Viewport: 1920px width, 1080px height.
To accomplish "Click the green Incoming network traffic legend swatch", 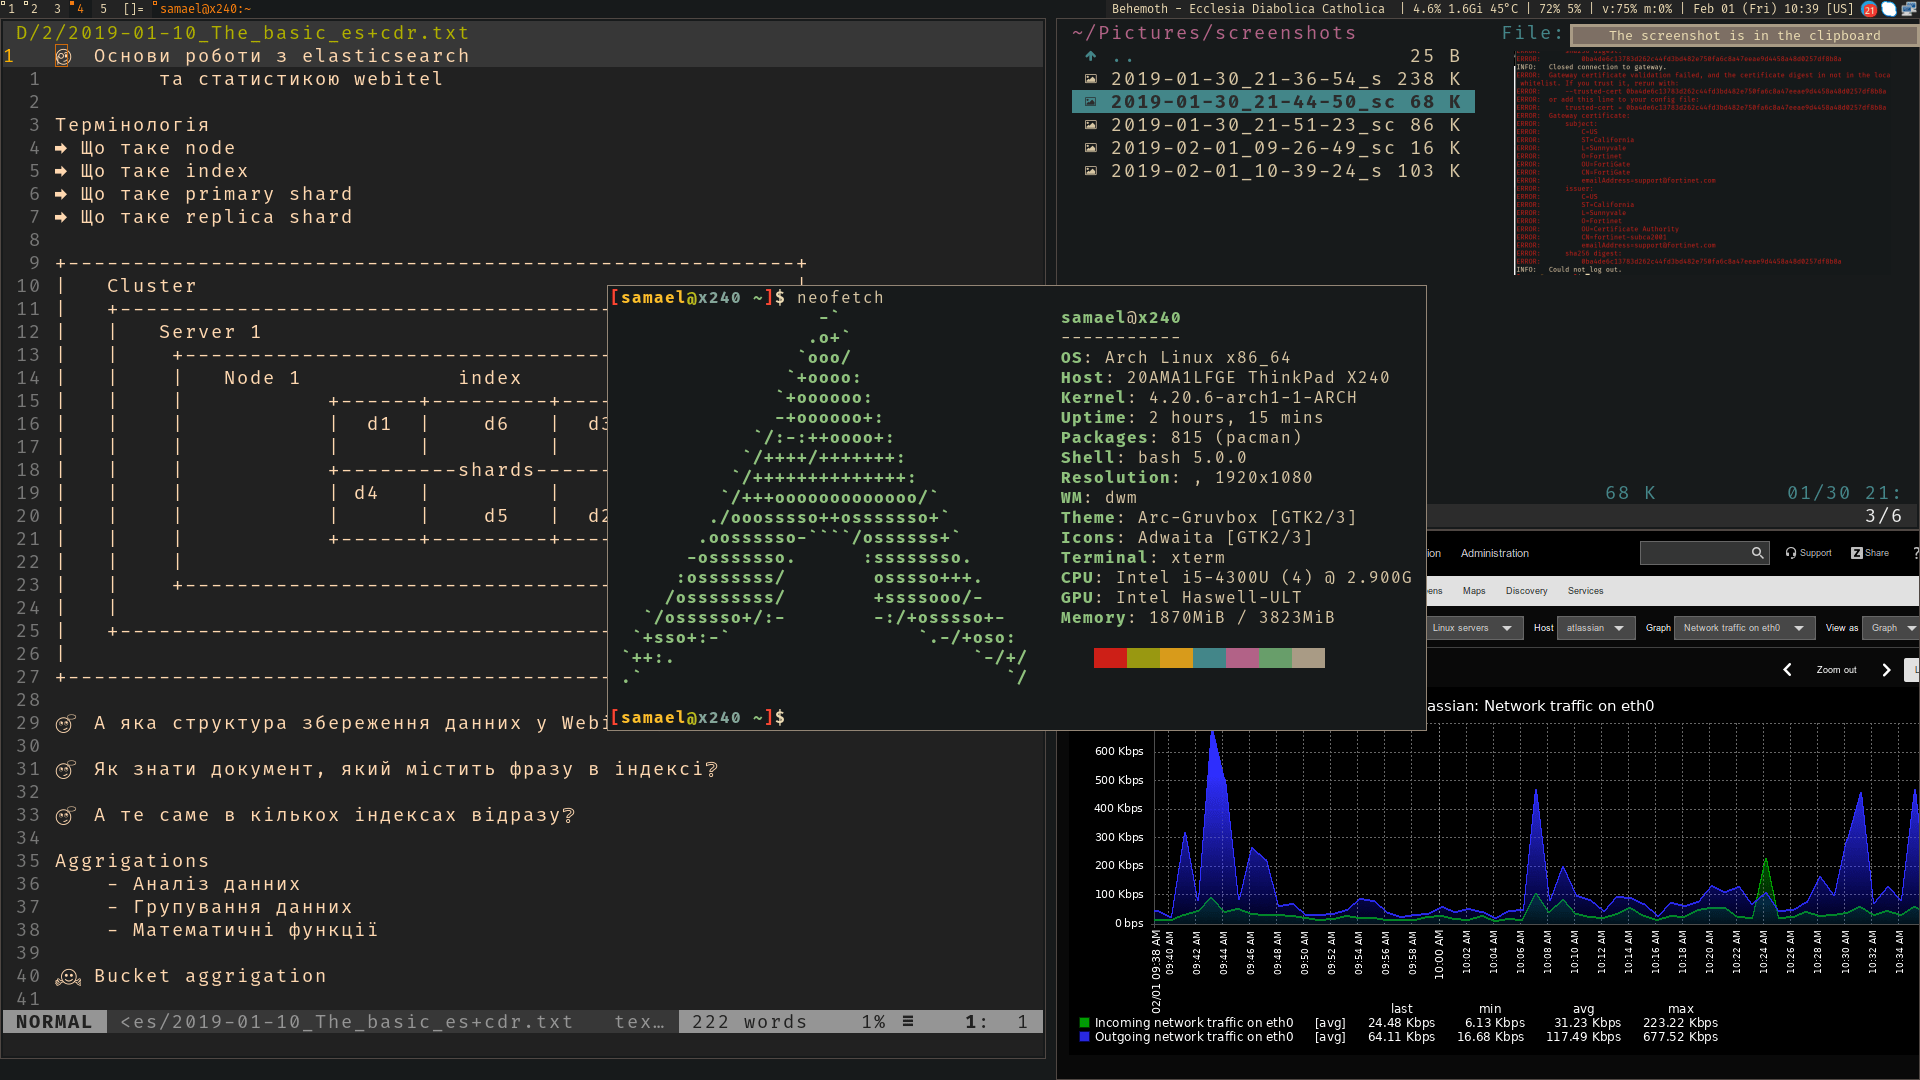I will click(1084, 1023).
